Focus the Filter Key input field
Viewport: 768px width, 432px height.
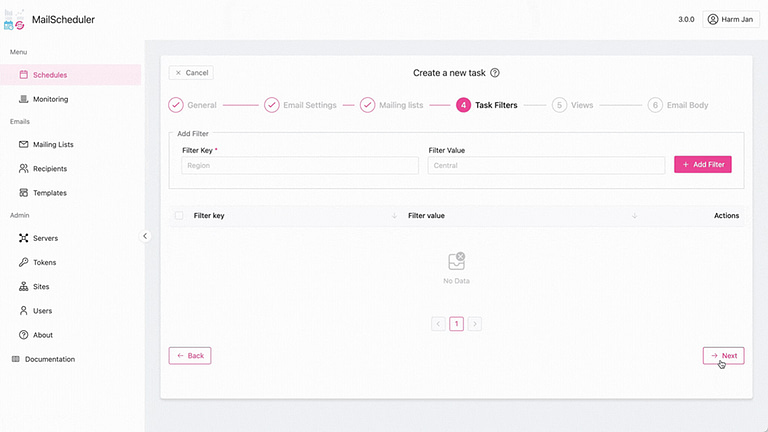coord(300,166)
